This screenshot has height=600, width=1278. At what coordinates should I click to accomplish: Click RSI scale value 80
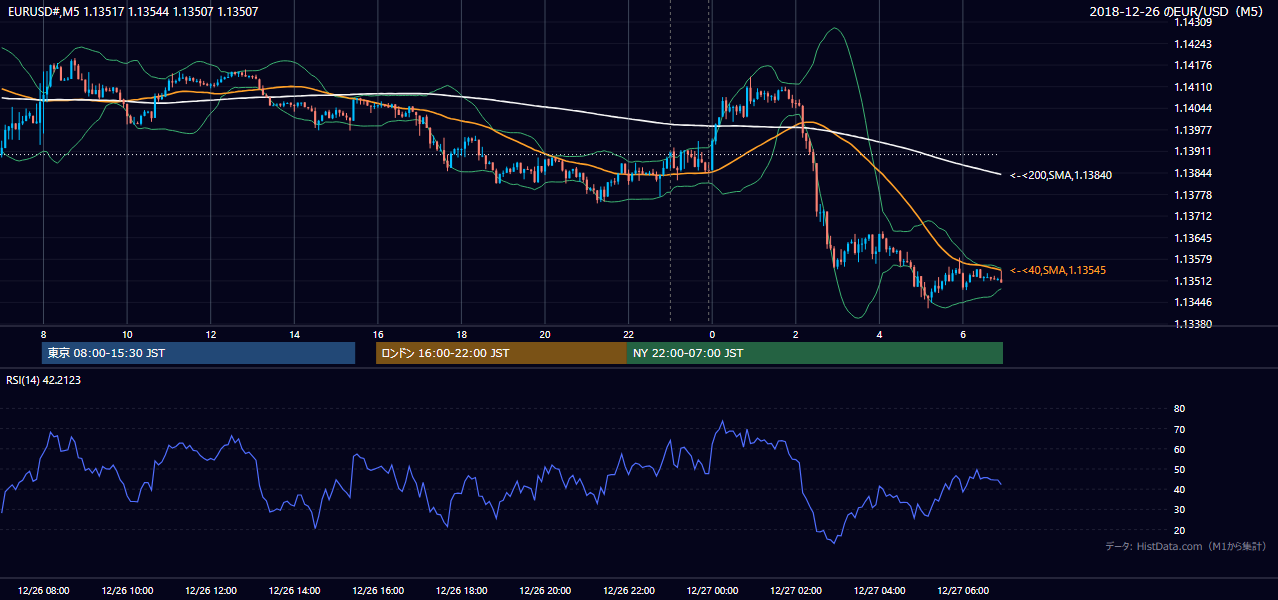[x=1179, y=409]
